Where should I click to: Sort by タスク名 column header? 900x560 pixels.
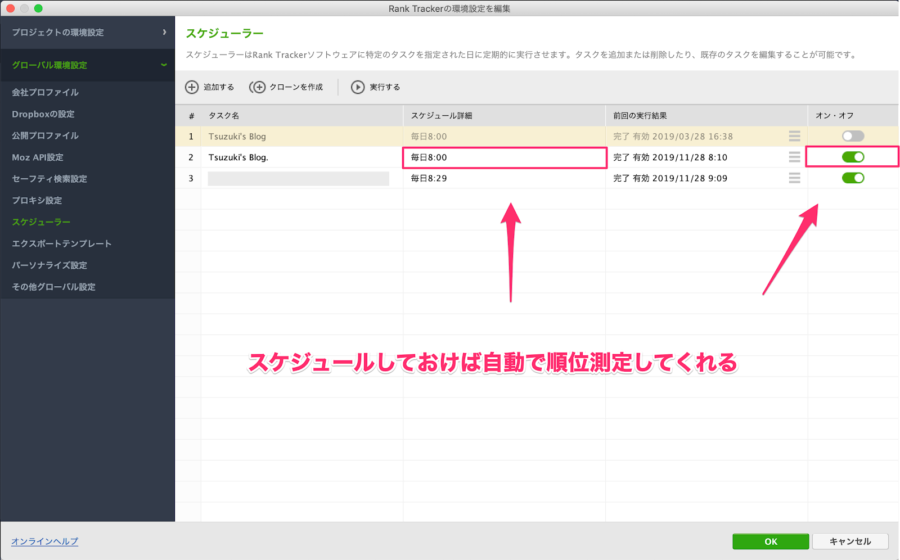302,115
